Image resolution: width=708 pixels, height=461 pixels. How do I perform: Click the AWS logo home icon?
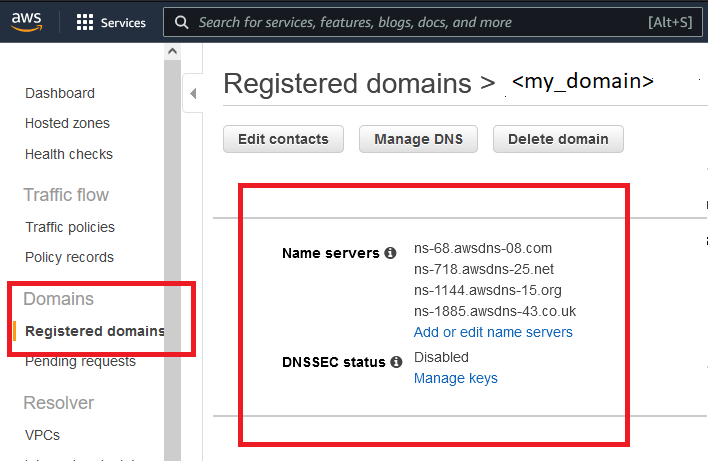coord(27,21)
